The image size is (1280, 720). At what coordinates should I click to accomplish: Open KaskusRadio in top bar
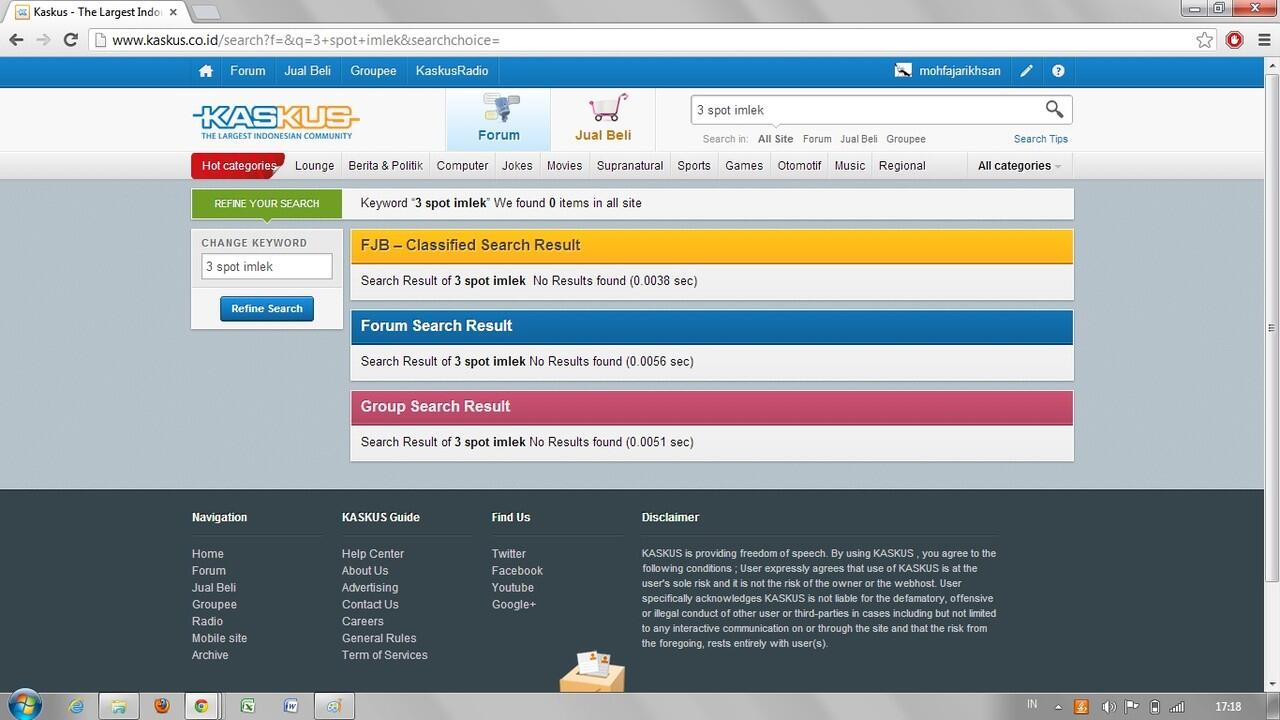click(452, 71)
